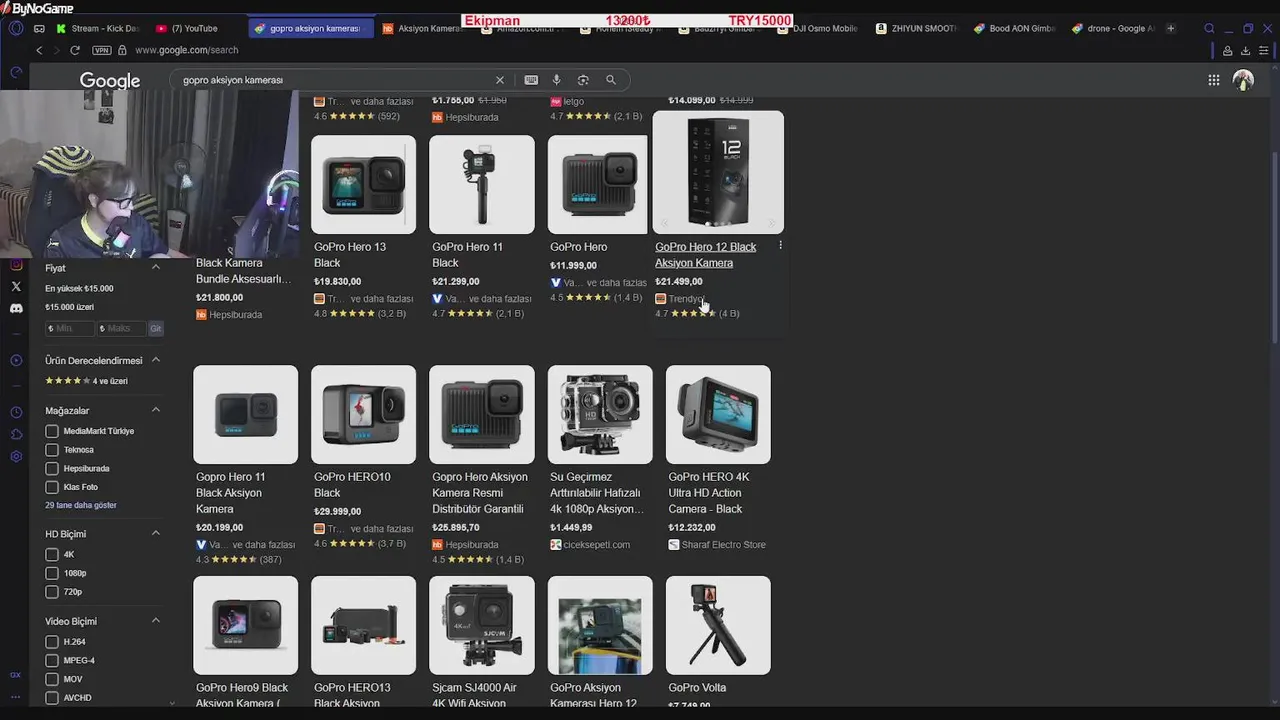Submit search with magnifier icon
The width and height of the screenshot is (1280, 720).
click(x=610, y=80)
